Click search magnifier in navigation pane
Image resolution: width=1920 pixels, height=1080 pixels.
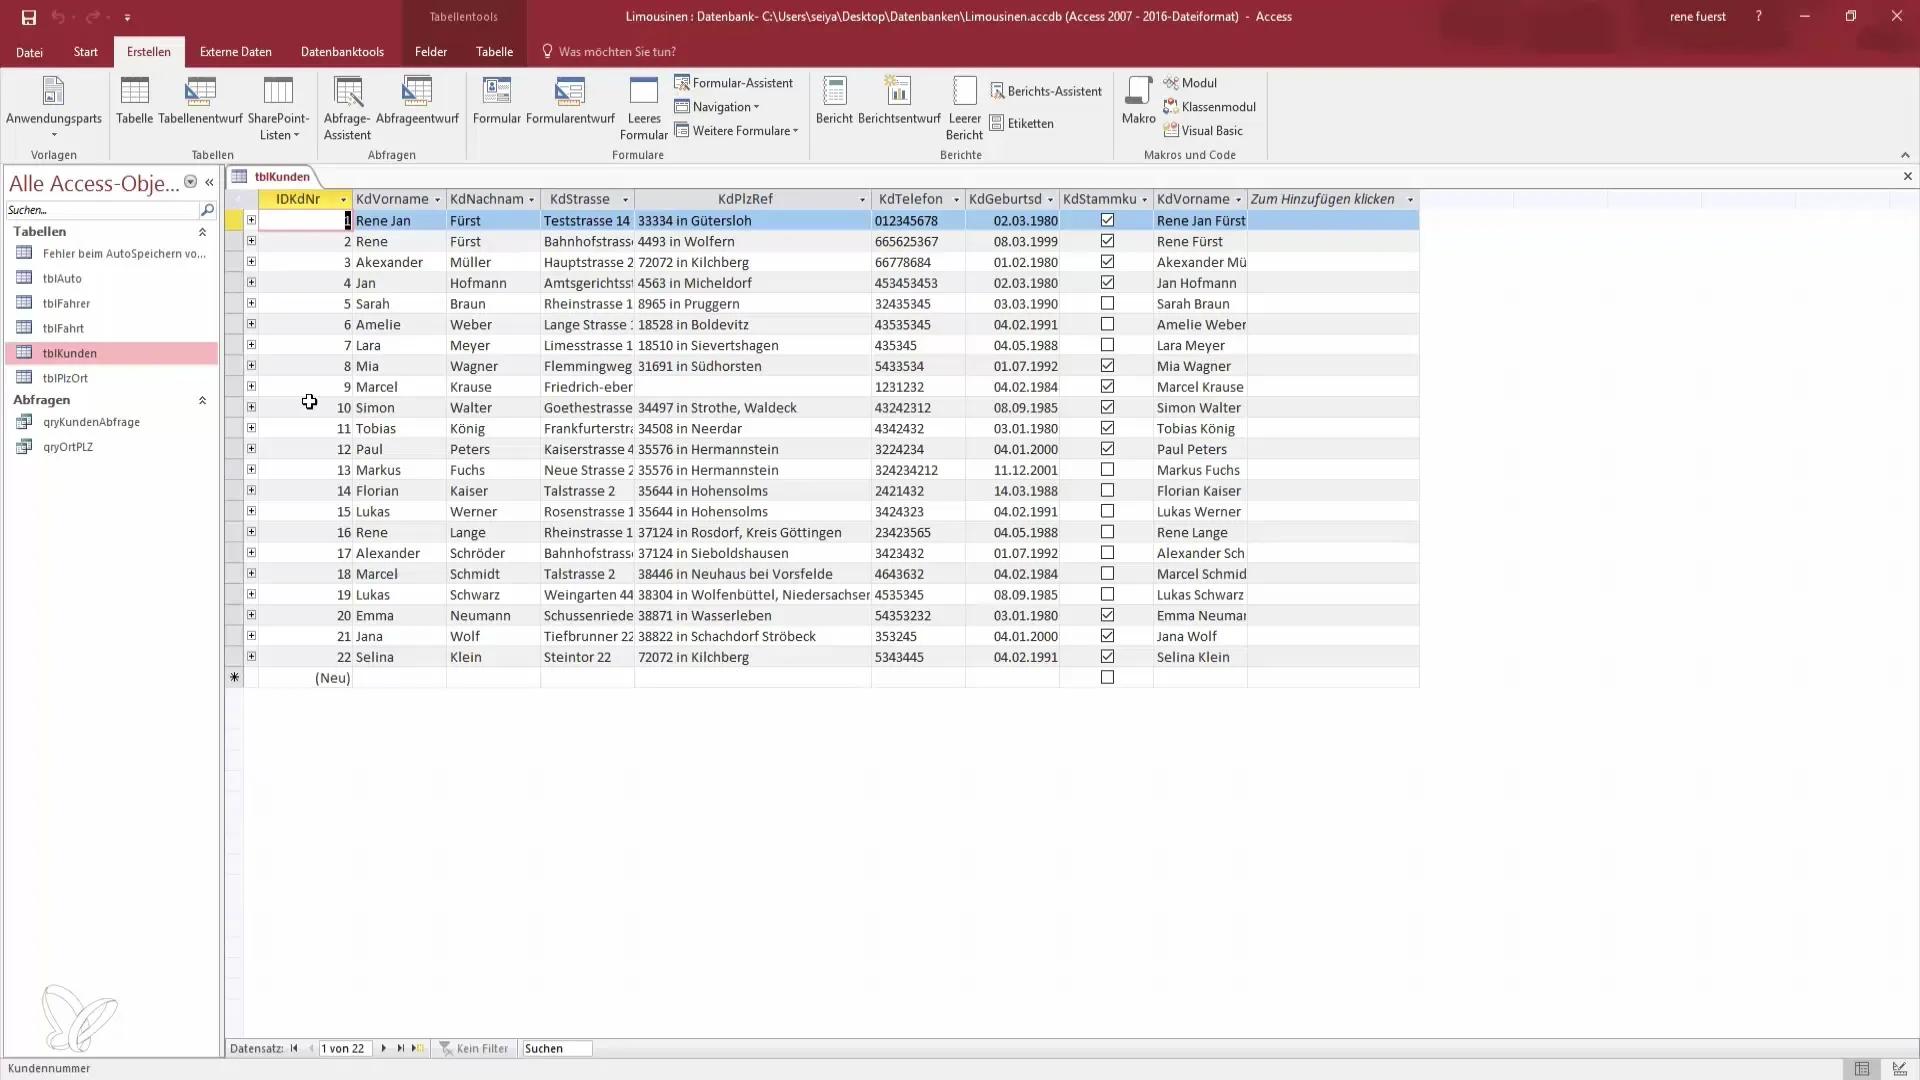[207, 210]
